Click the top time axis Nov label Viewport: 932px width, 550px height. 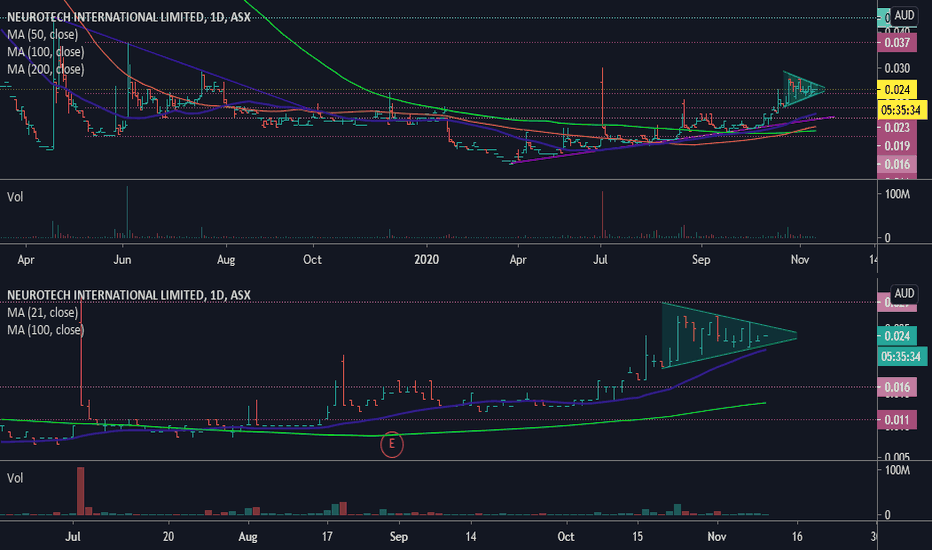click(x=800, y=259)
